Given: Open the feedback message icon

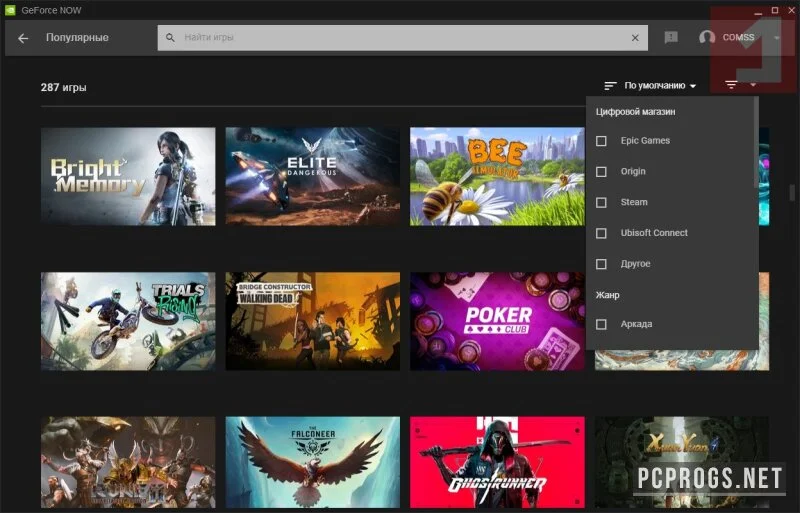Looking at the screenshot, I should 671,37.
